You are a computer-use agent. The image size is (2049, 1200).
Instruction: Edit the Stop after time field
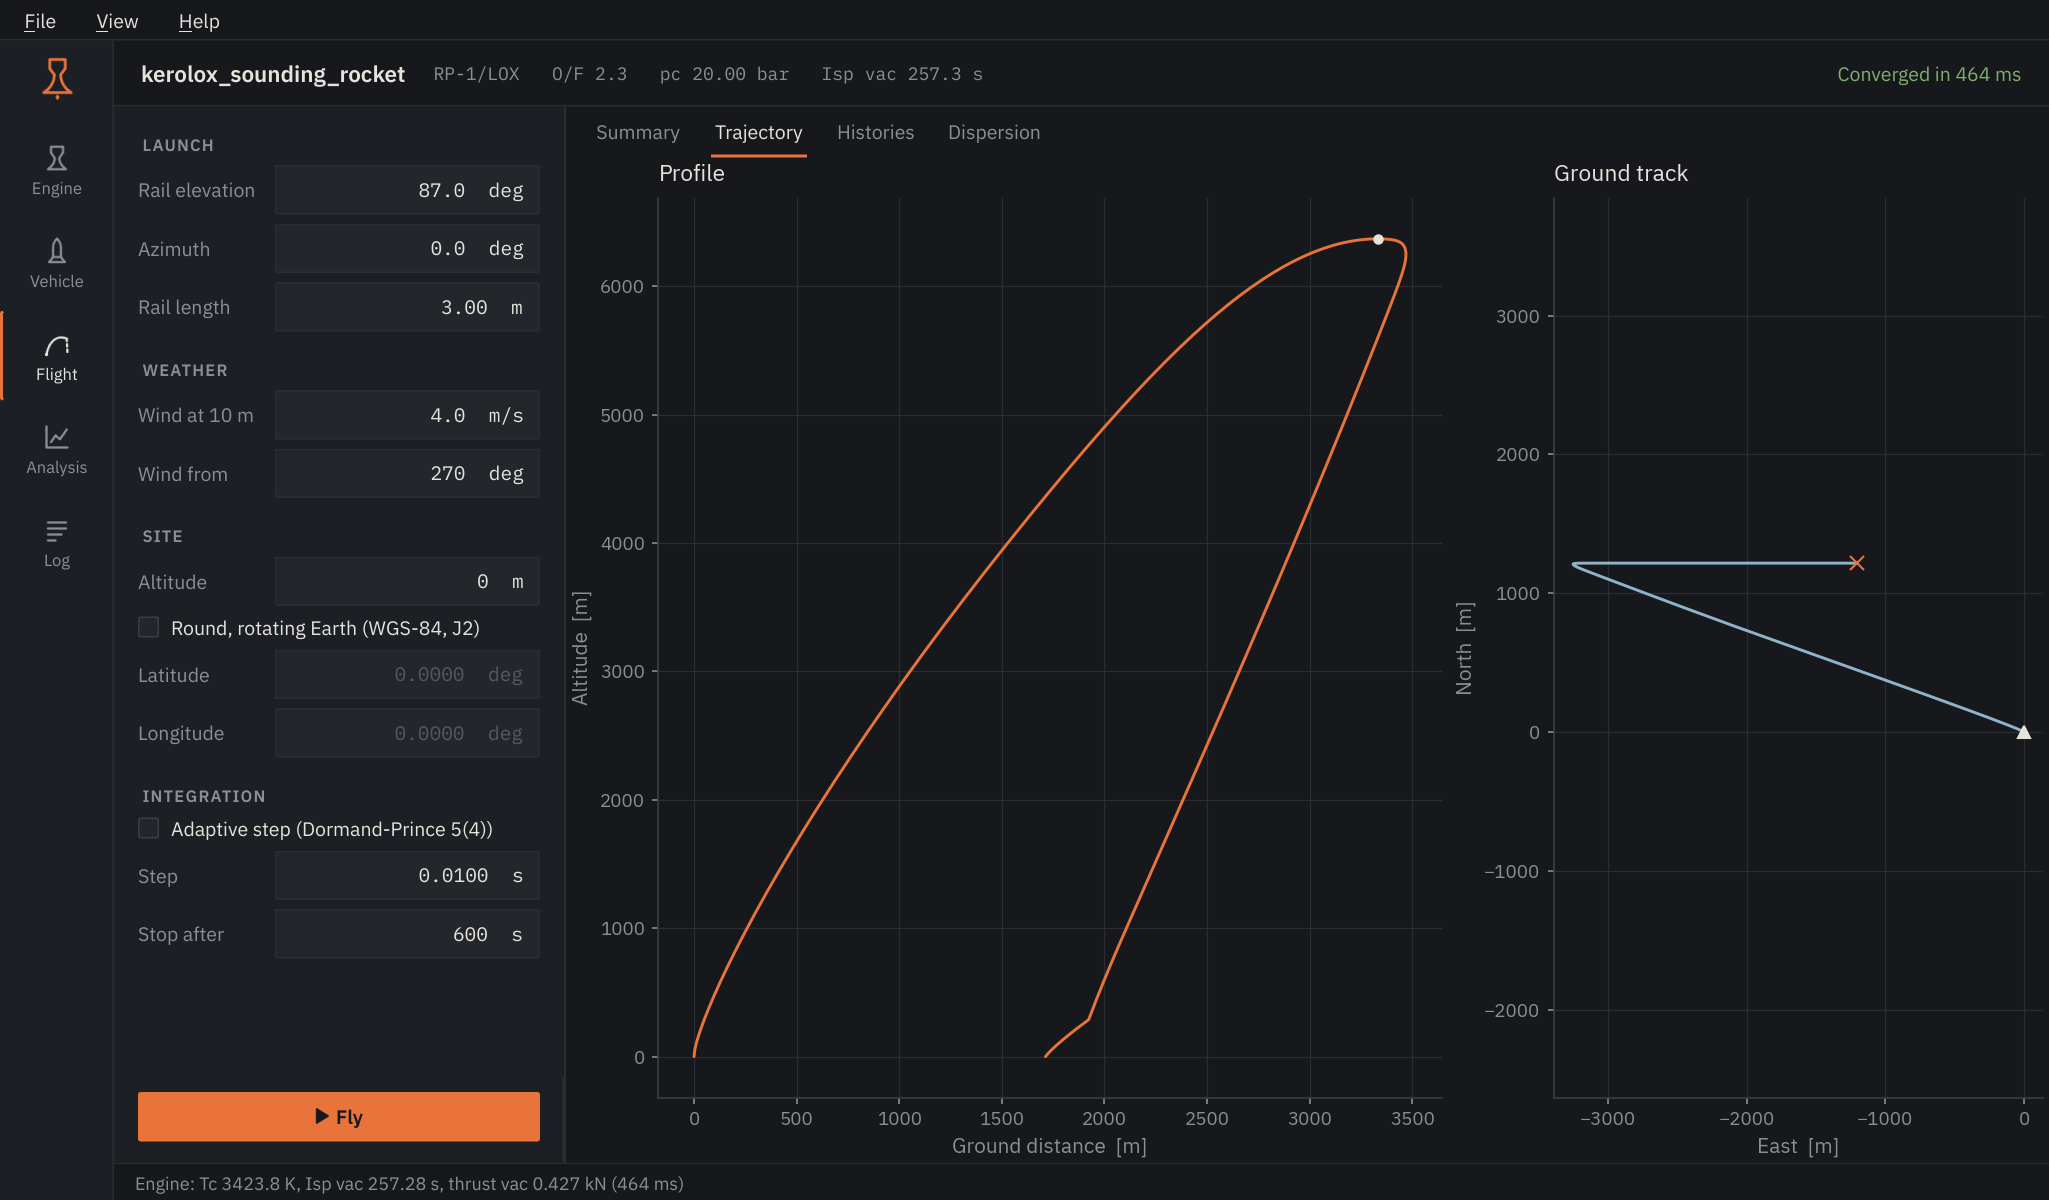pos(407,934)
